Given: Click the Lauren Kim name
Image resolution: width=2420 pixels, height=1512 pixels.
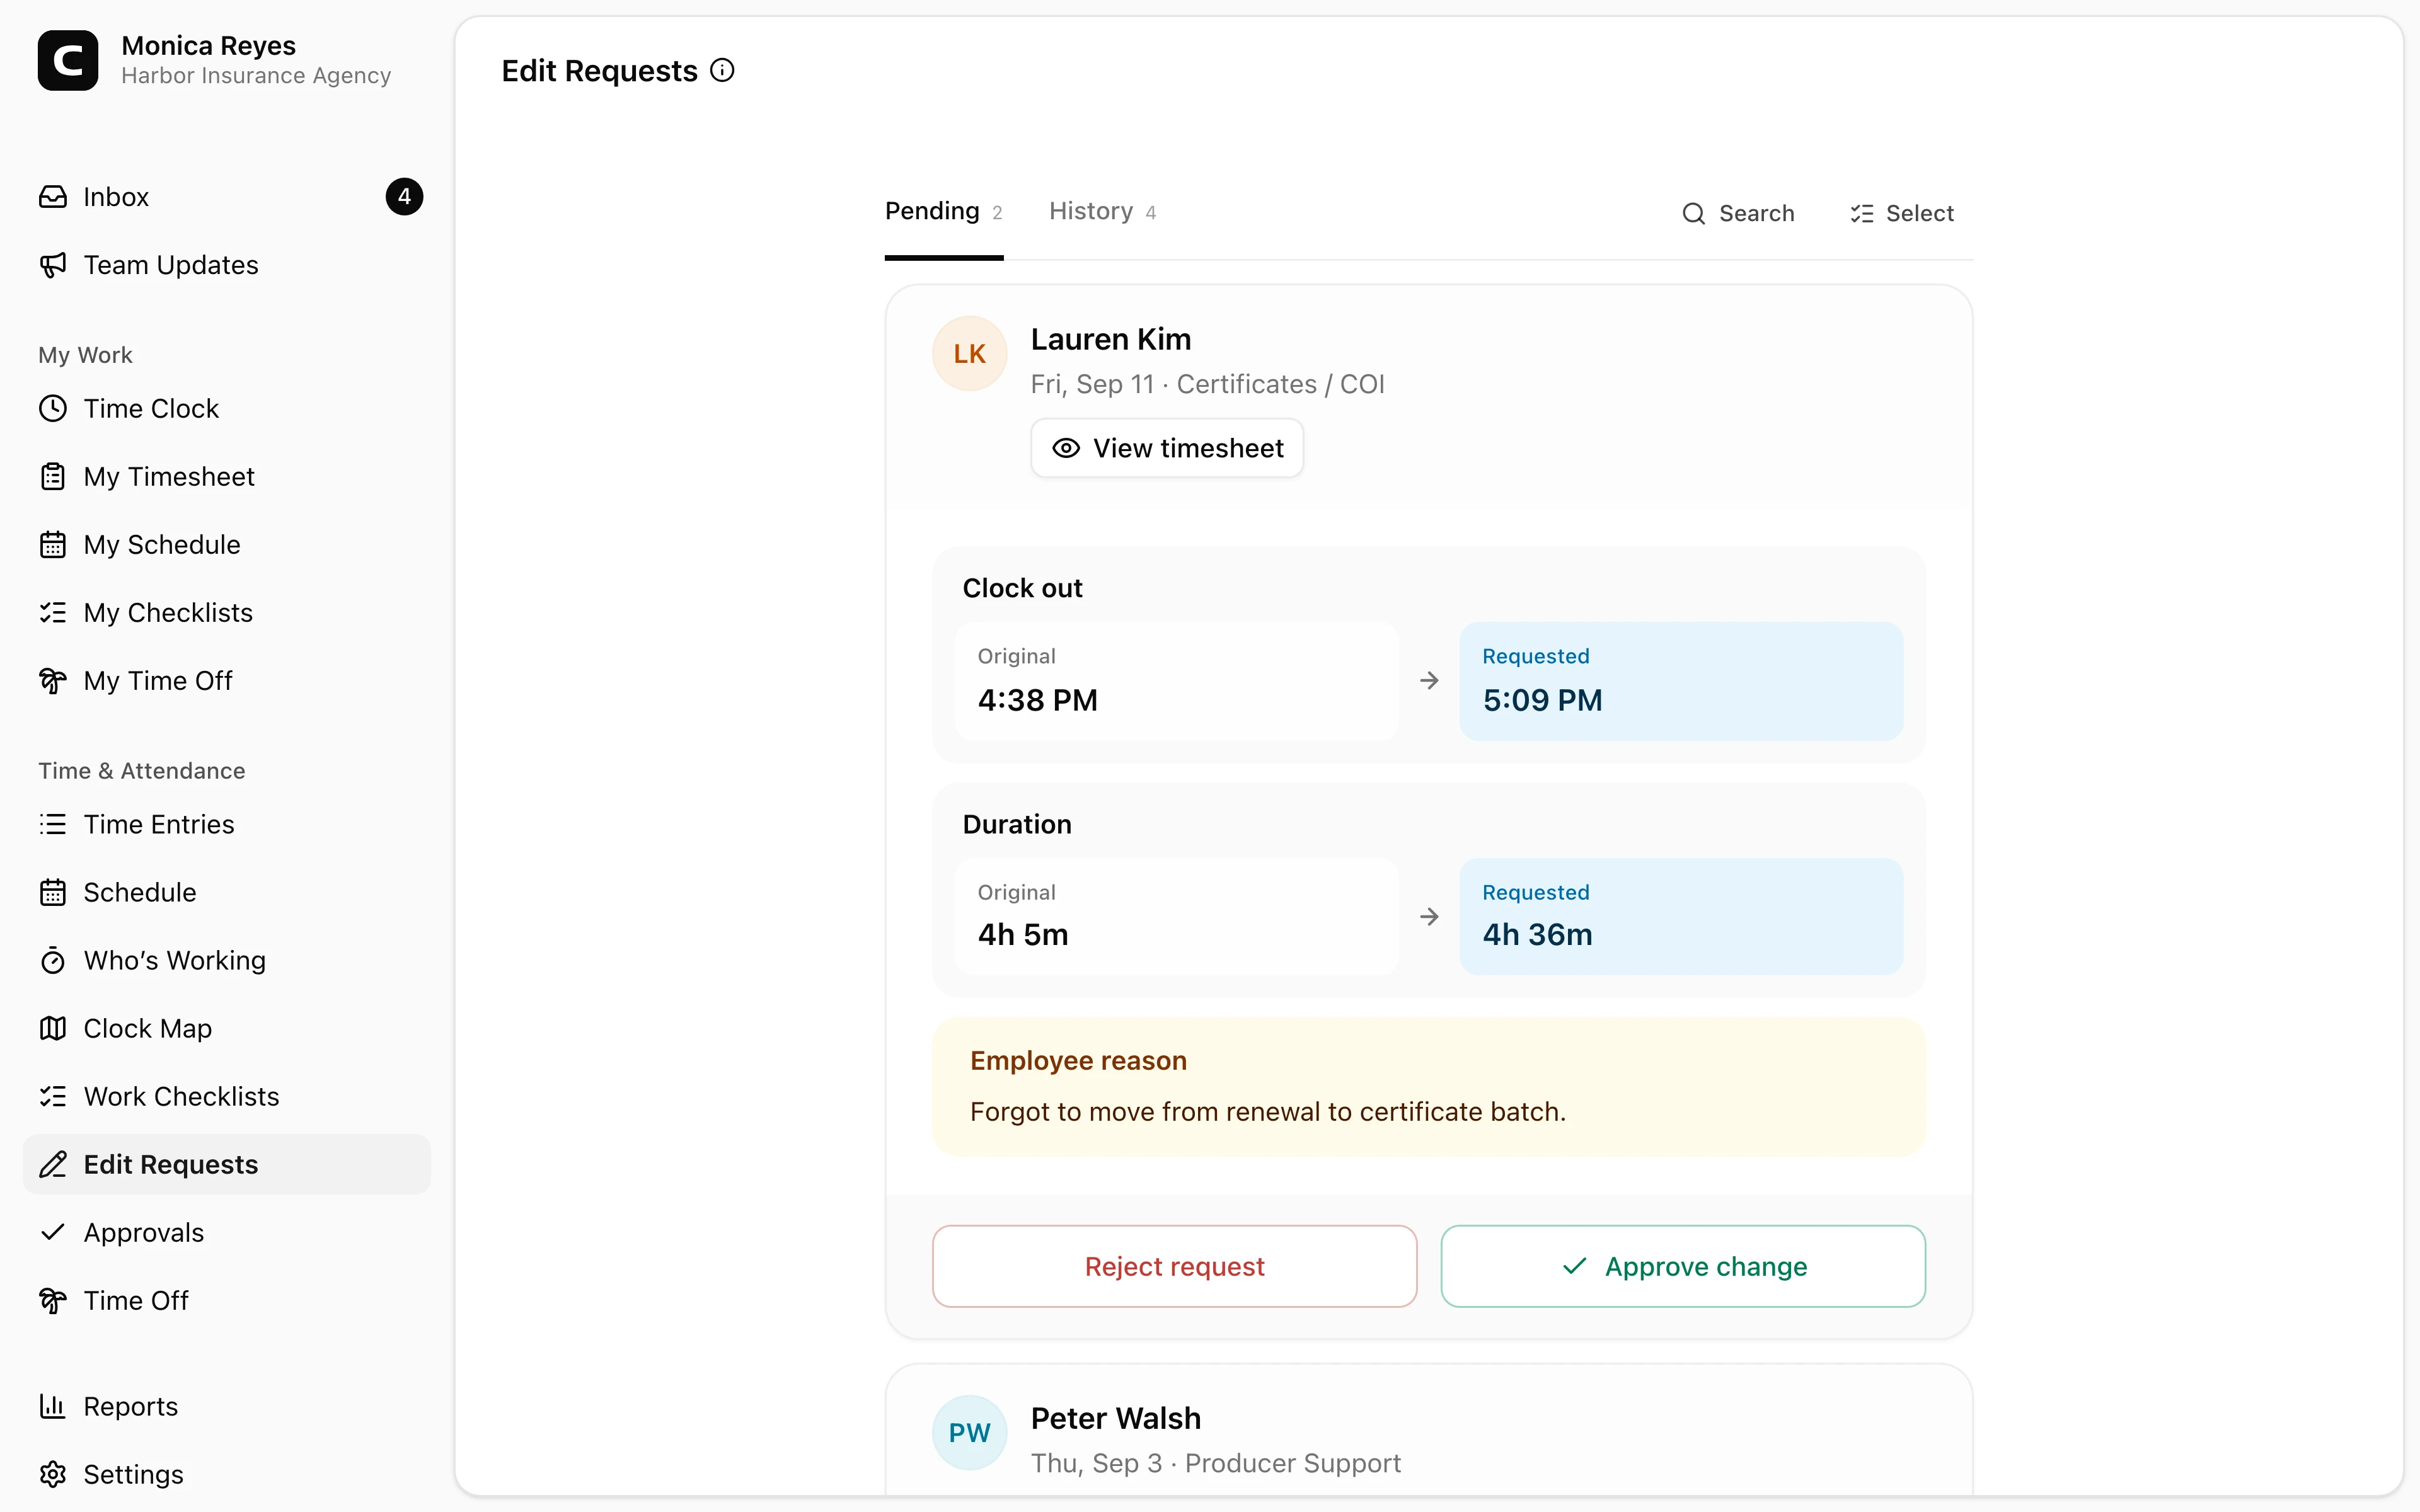Looking at the screenshot, I should pyautogui.click(x=1111, y=340).
